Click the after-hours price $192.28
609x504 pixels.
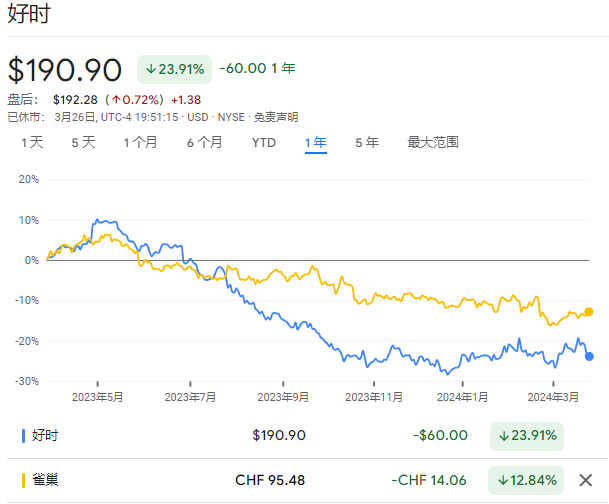[x=75, y=100]
